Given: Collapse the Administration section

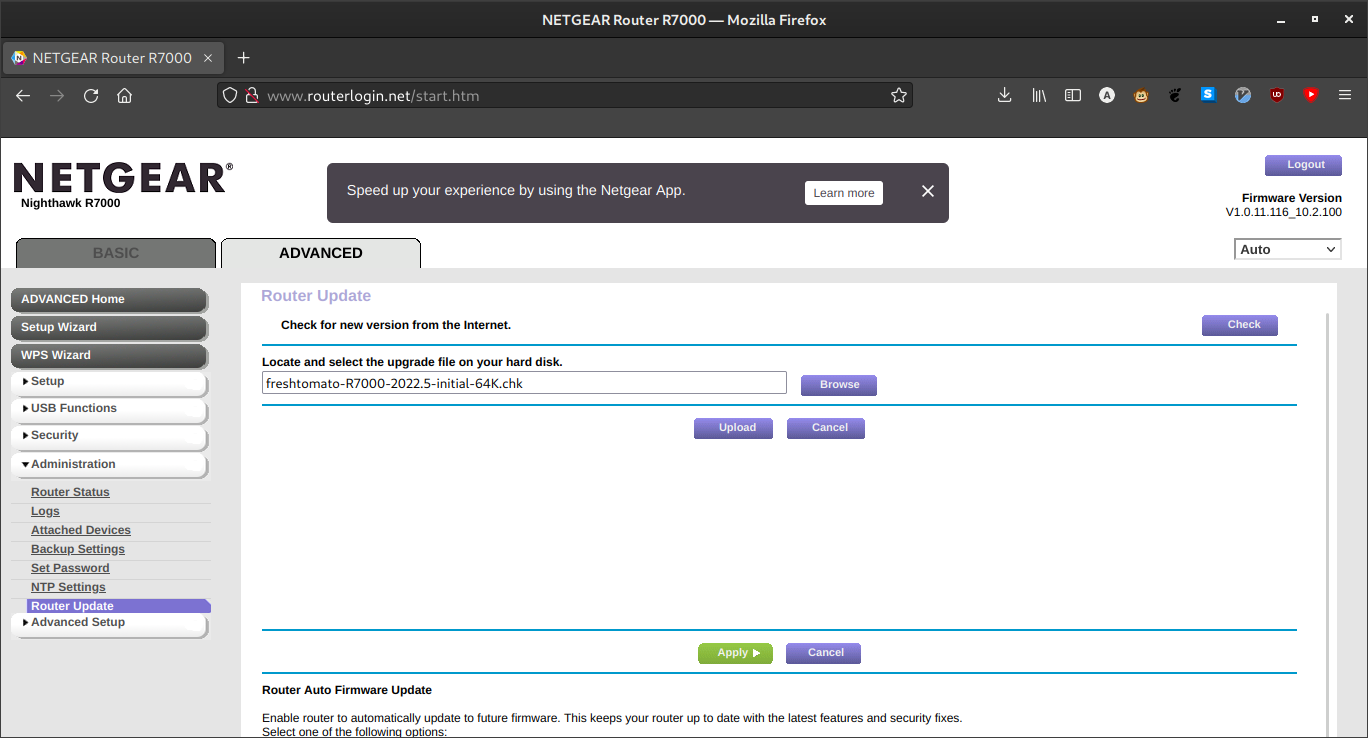Looking at the screenshot, I should pyautogui.click(x=109, y=464).
